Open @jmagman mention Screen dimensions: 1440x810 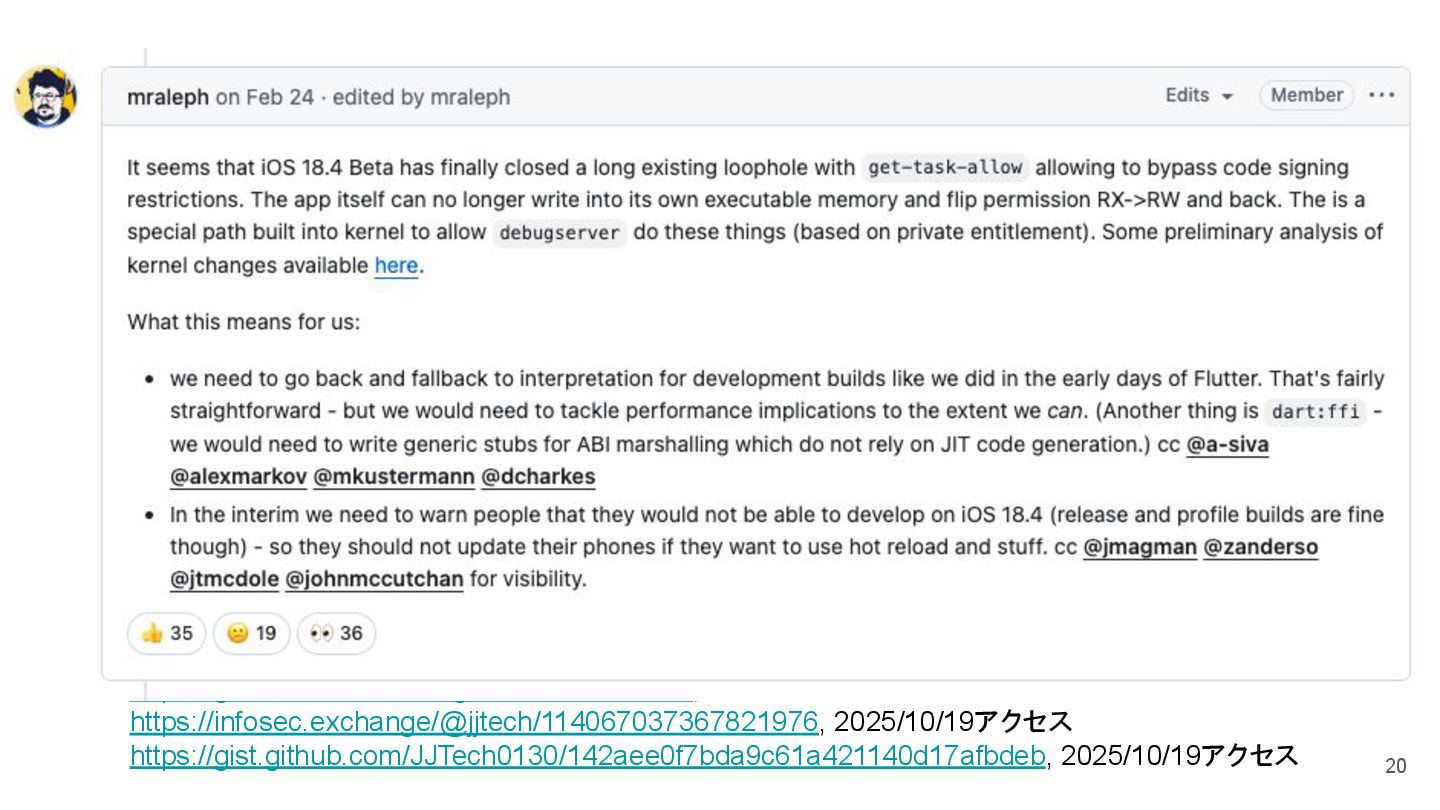[1140, 547]
